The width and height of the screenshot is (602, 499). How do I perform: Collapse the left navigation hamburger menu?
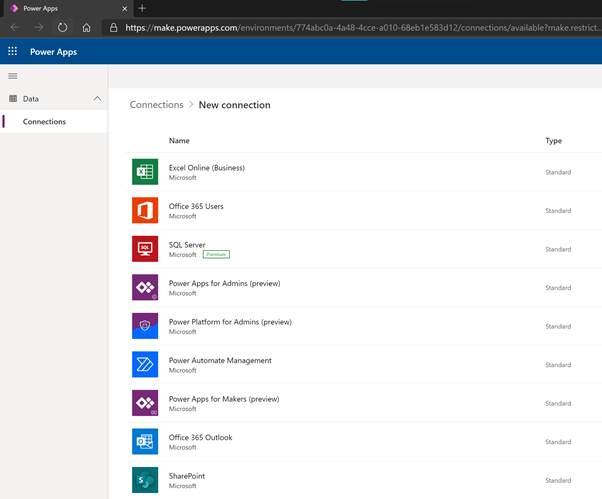(x=13, y=76)
